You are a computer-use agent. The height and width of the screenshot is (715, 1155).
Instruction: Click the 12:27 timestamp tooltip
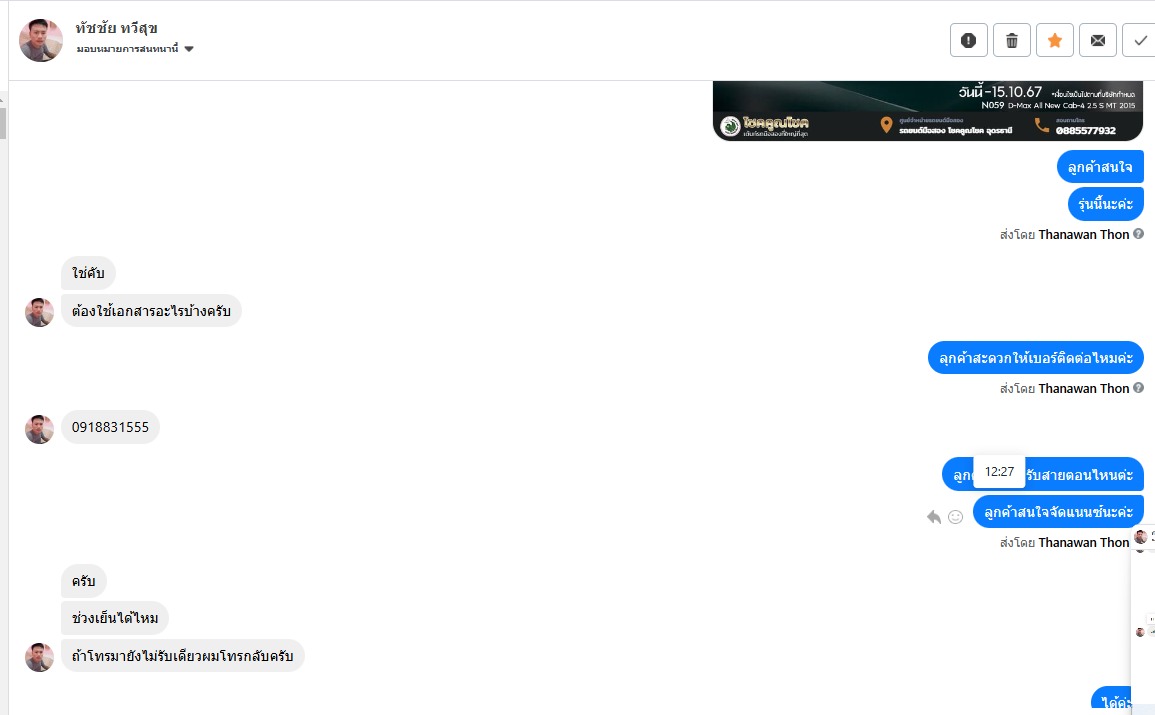[999, 472]
